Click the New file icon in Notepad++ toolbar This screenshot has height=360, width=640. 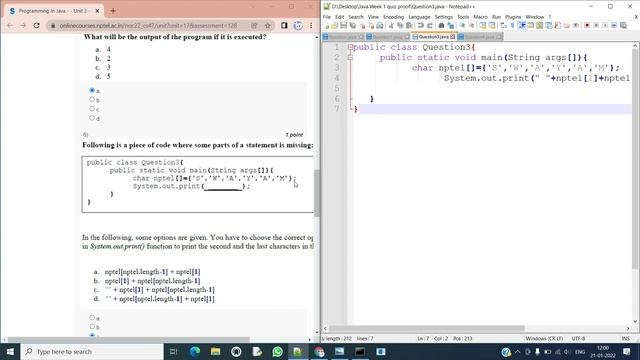[x=327, y=26]
